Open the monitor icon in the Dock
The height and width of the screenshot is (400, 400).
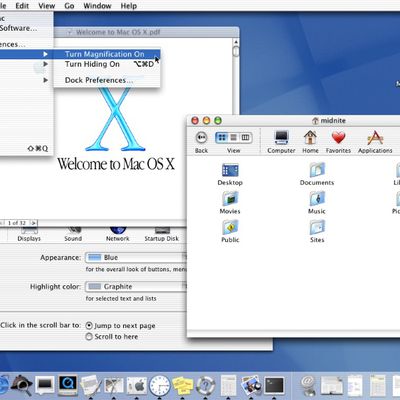[45, 386]
